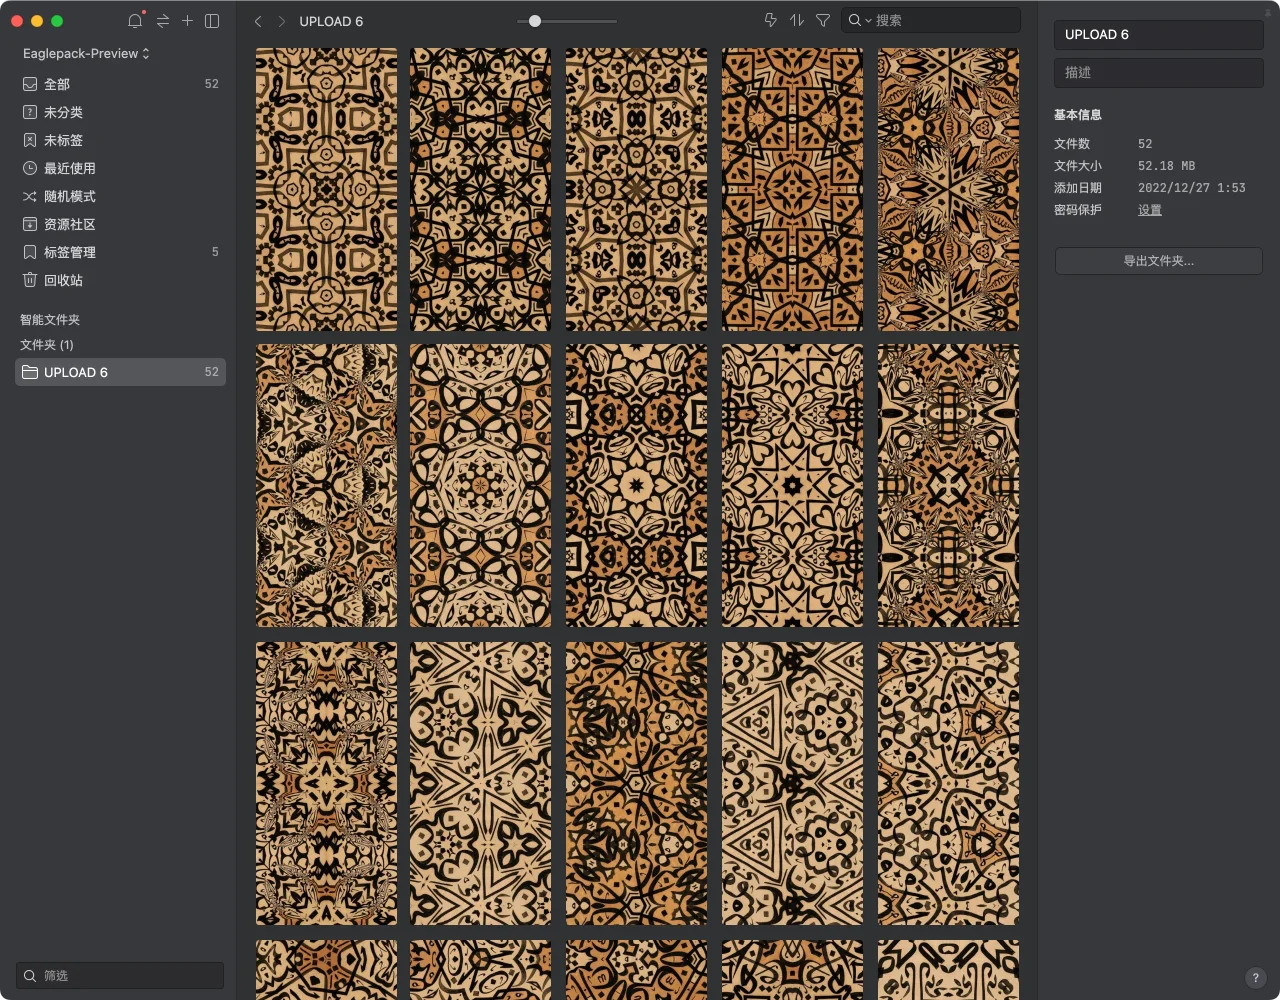
Task: Select the second thumbnail in row one
Action: [x=481, y=189]
